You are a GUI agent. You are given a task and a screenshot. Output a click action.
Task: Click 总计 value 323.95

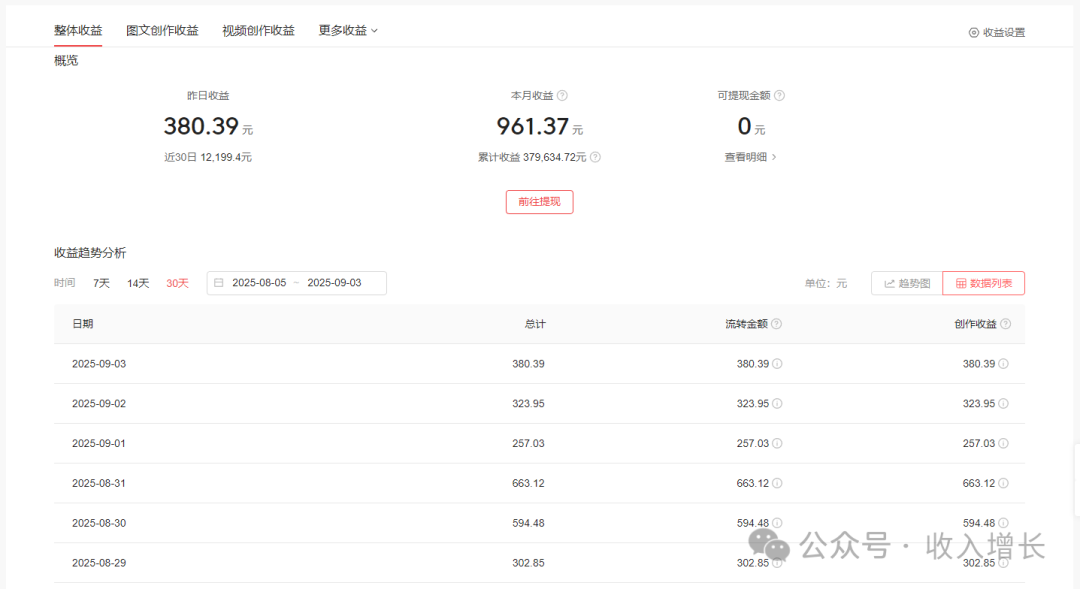(x=528, y=404)
